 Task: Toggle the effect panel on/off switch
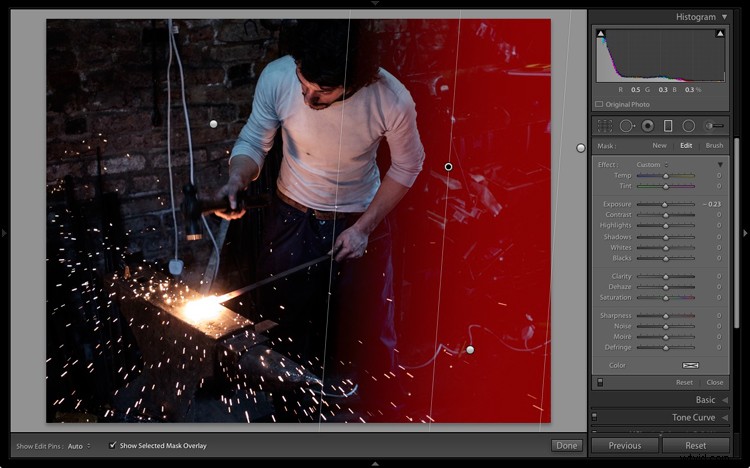point(600,382)
